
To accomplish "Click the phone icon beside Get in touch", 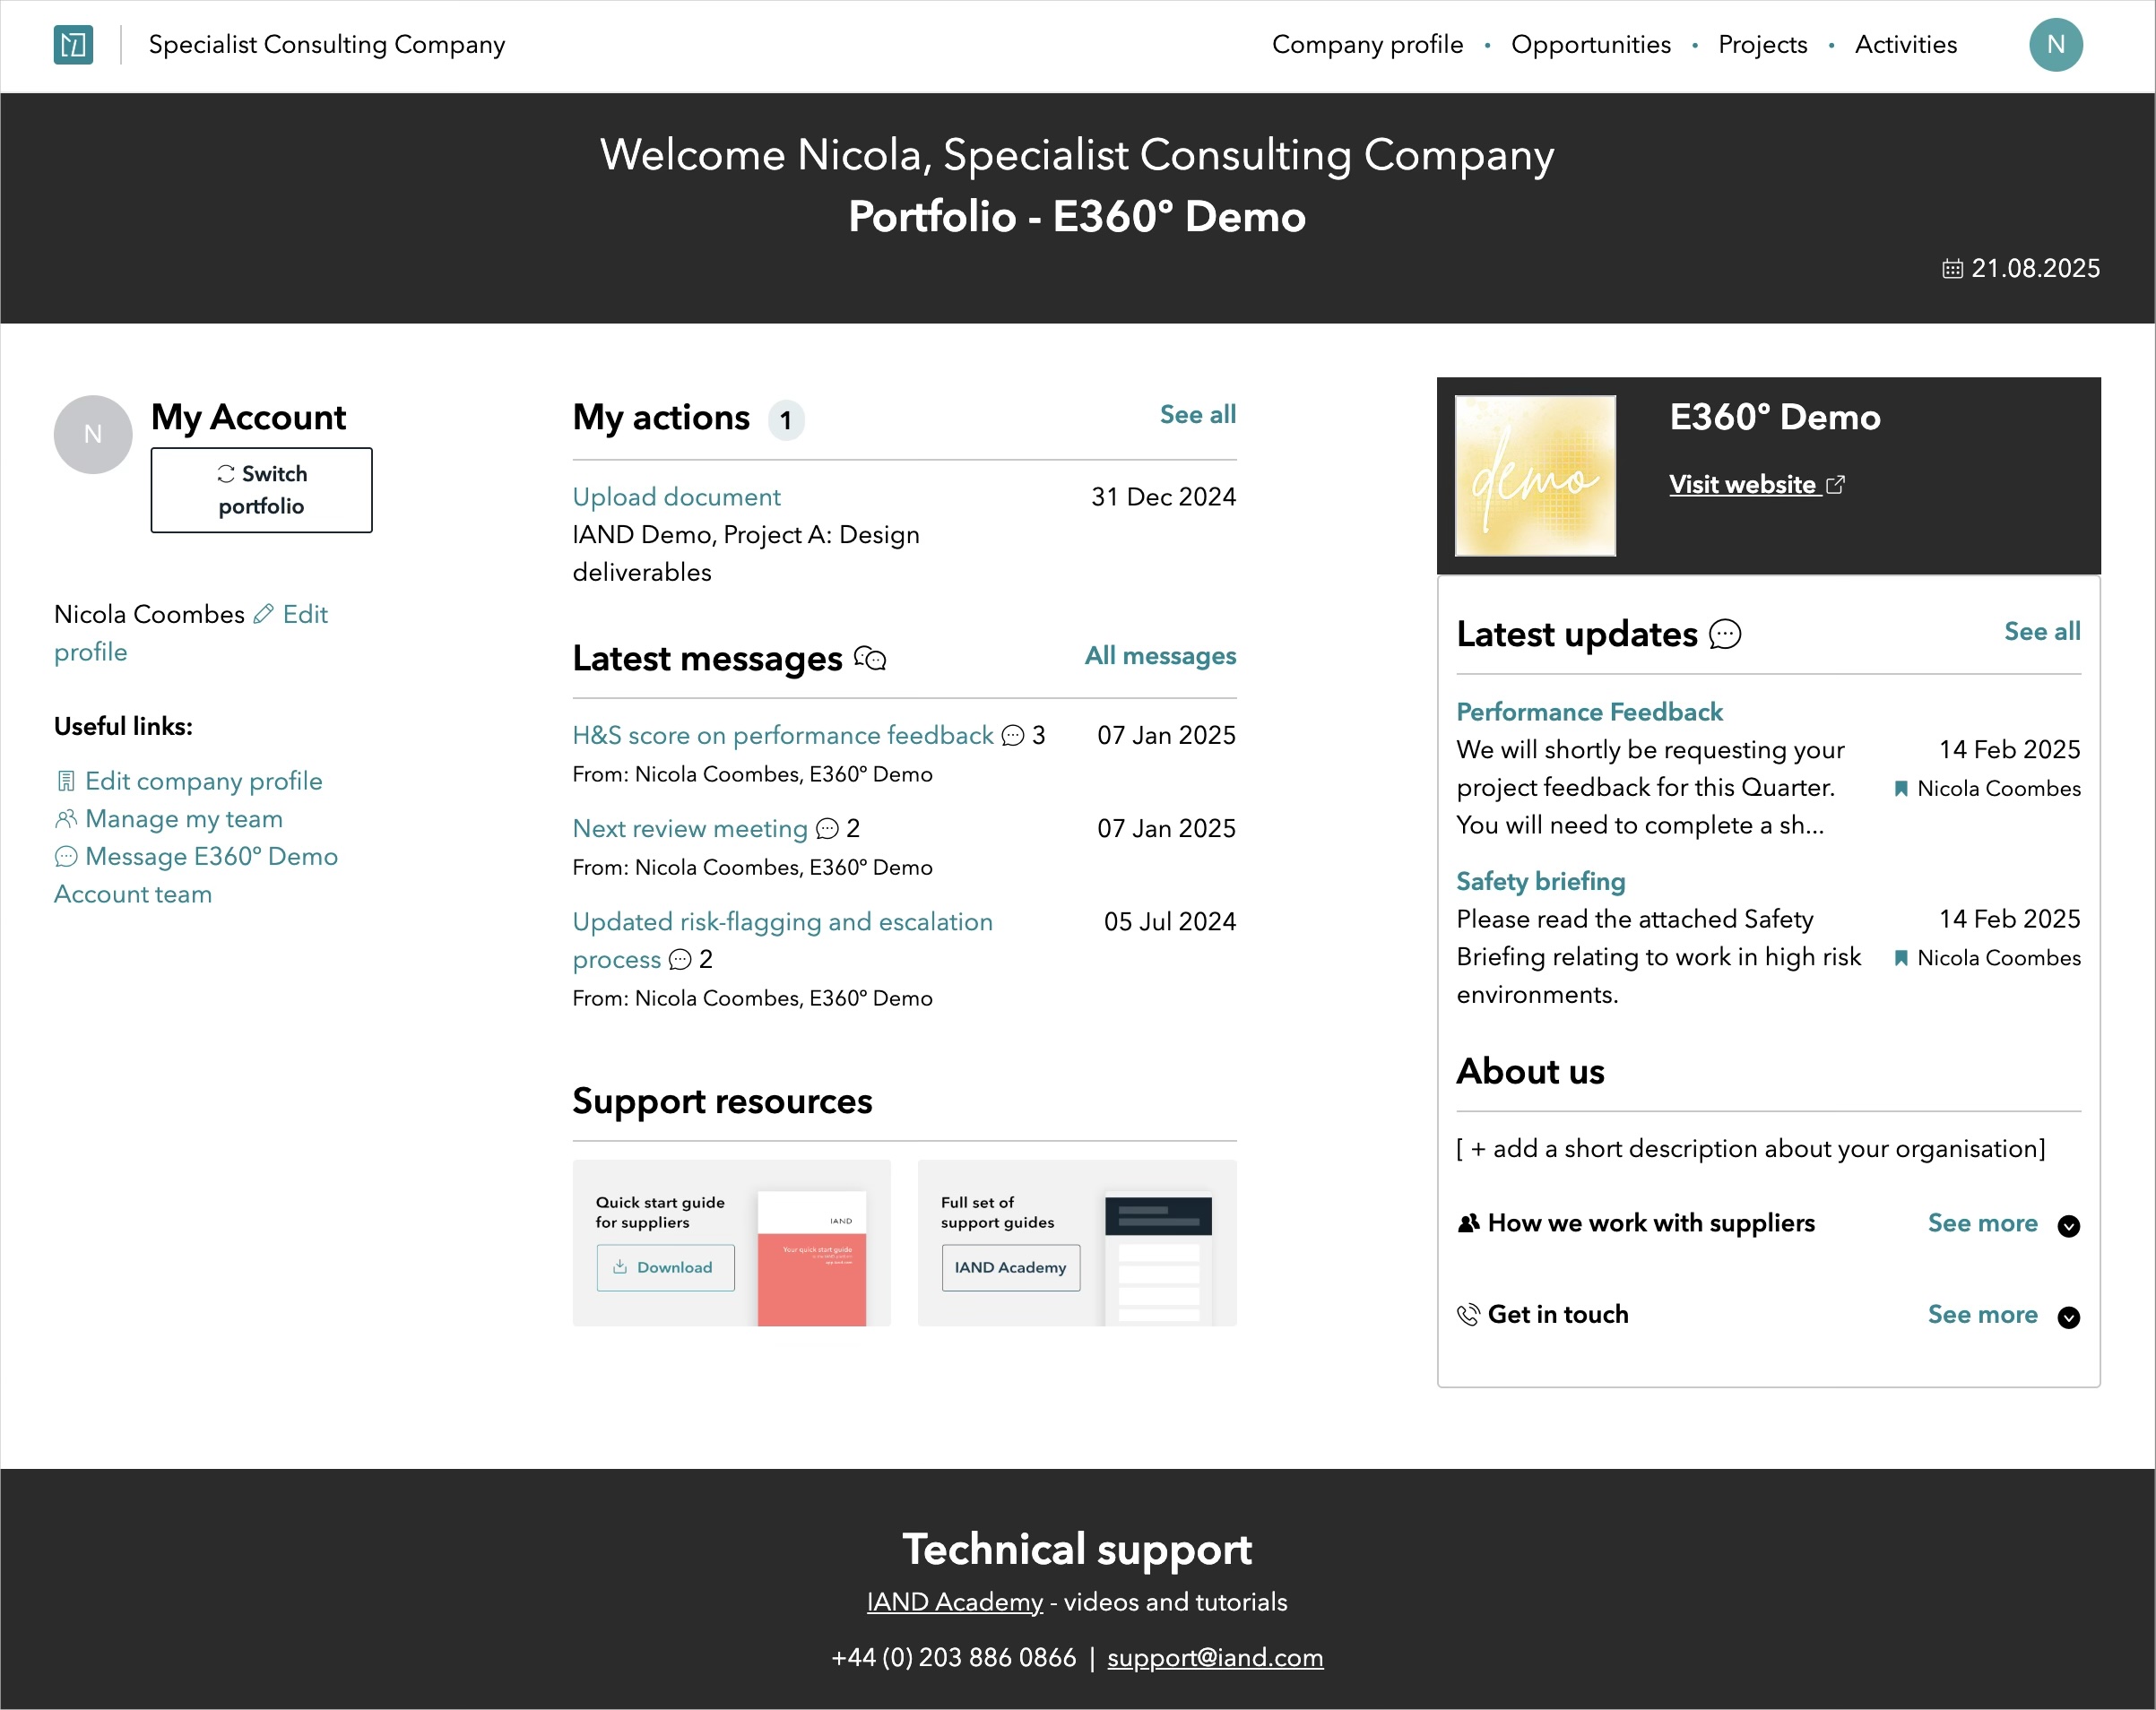I will pos(1468,1315).
